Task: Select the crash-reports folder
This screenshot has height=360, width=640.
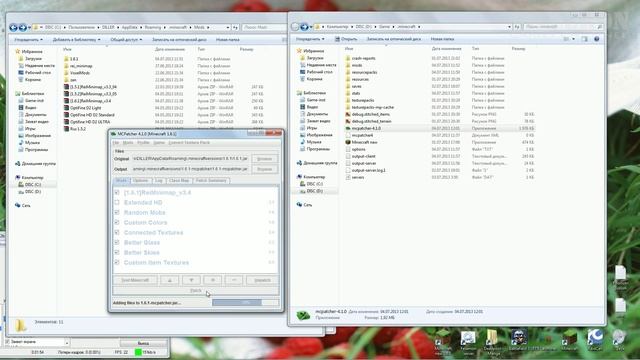Action: point(363,58)
